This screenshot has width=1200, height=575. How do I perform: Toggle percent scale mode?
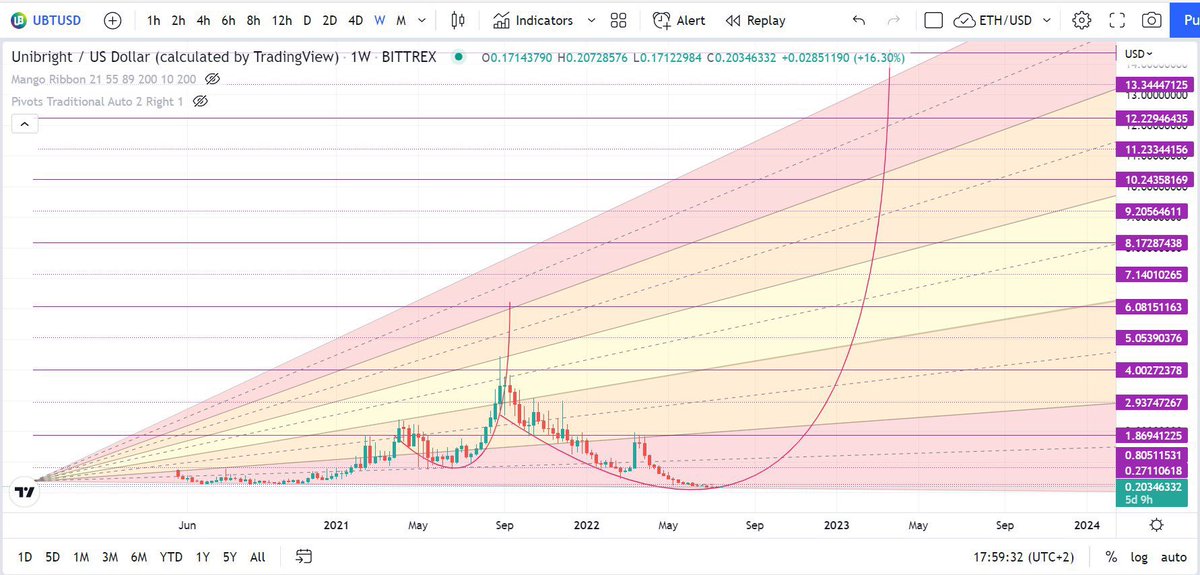click(1111, 556)
